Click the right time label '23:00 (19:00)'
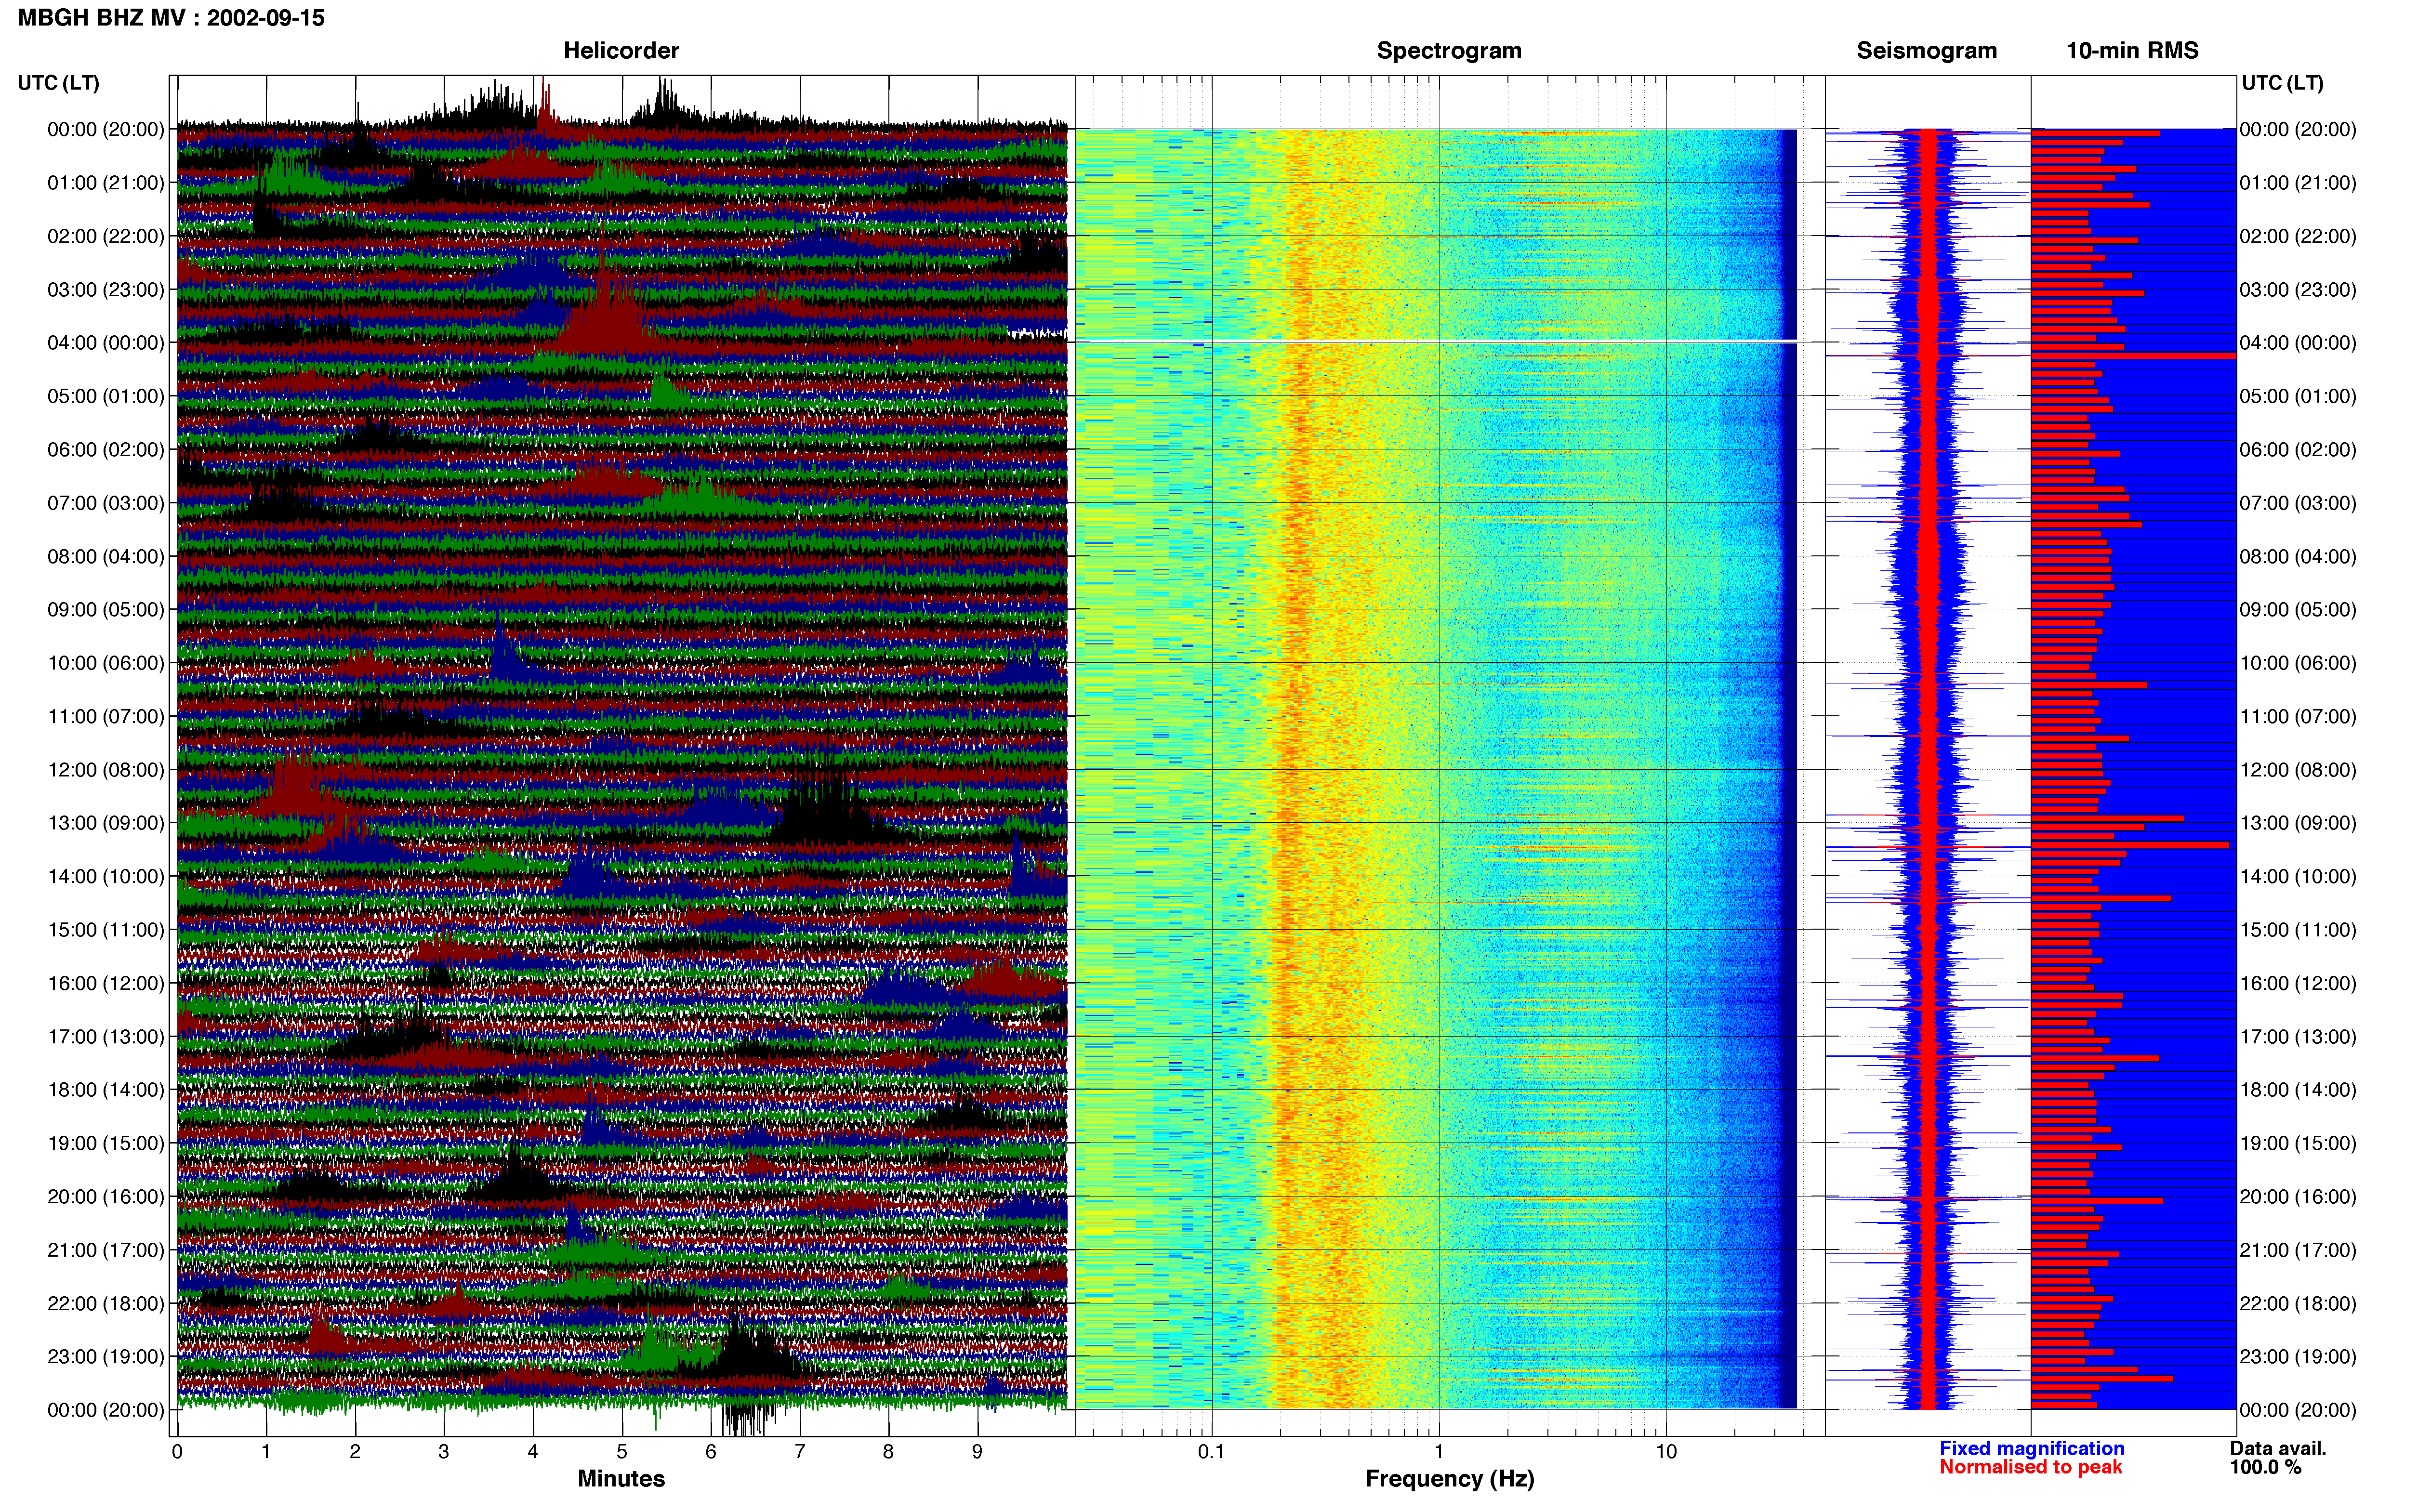 [x=2298, y=1357]
